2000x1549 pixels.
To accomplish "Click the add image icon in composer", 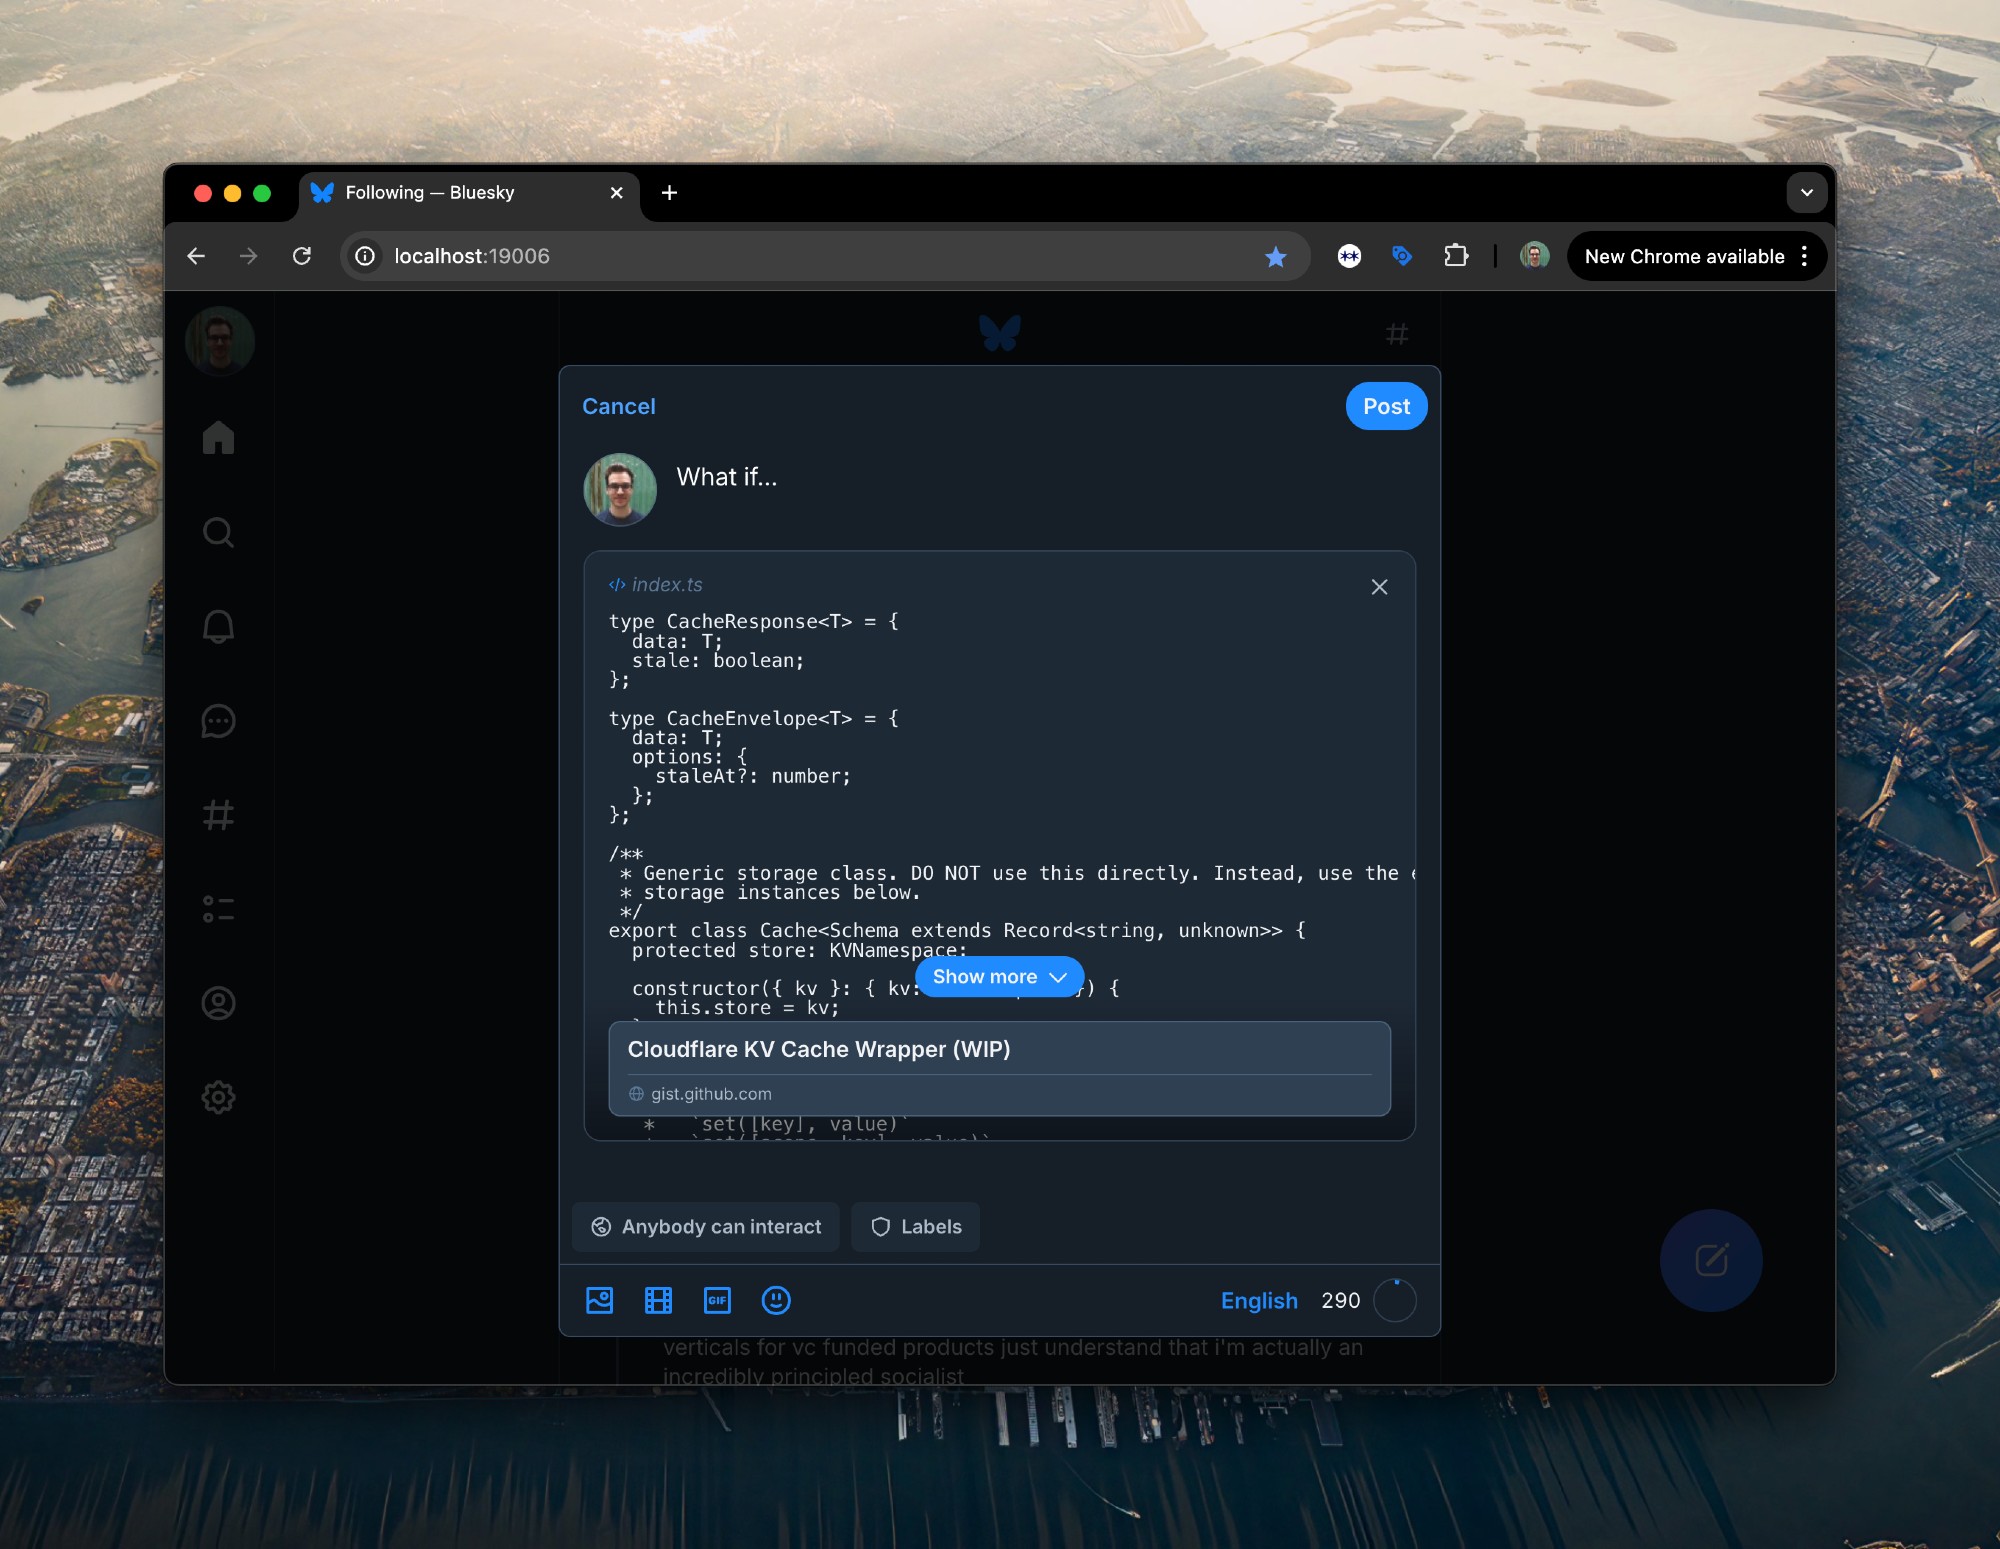I will click(x=599, y=1300).
